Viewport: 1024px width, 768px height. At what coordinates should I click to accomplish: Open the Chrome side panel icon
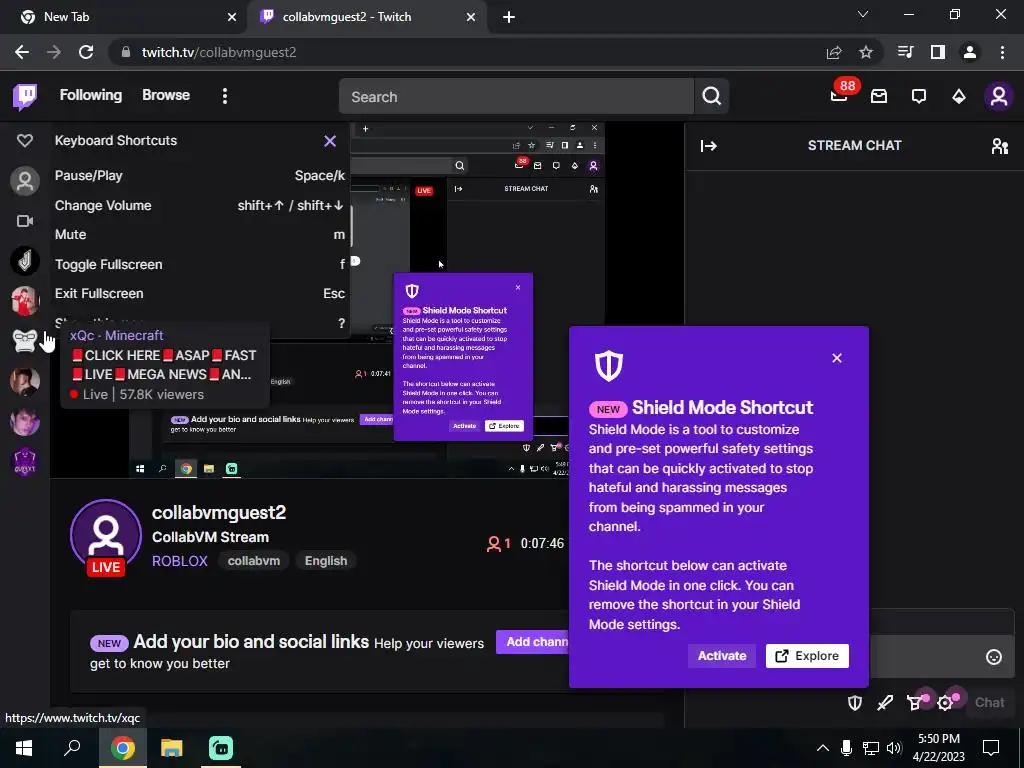pos(938,52)
